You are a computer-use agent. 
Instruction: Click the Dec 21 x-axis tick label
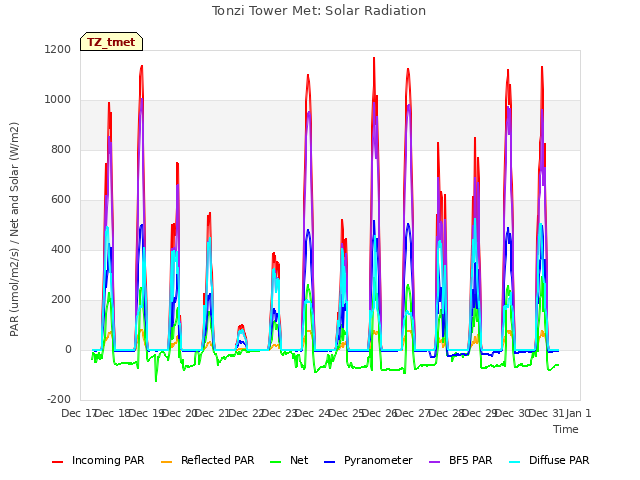(x=212, y=413)
